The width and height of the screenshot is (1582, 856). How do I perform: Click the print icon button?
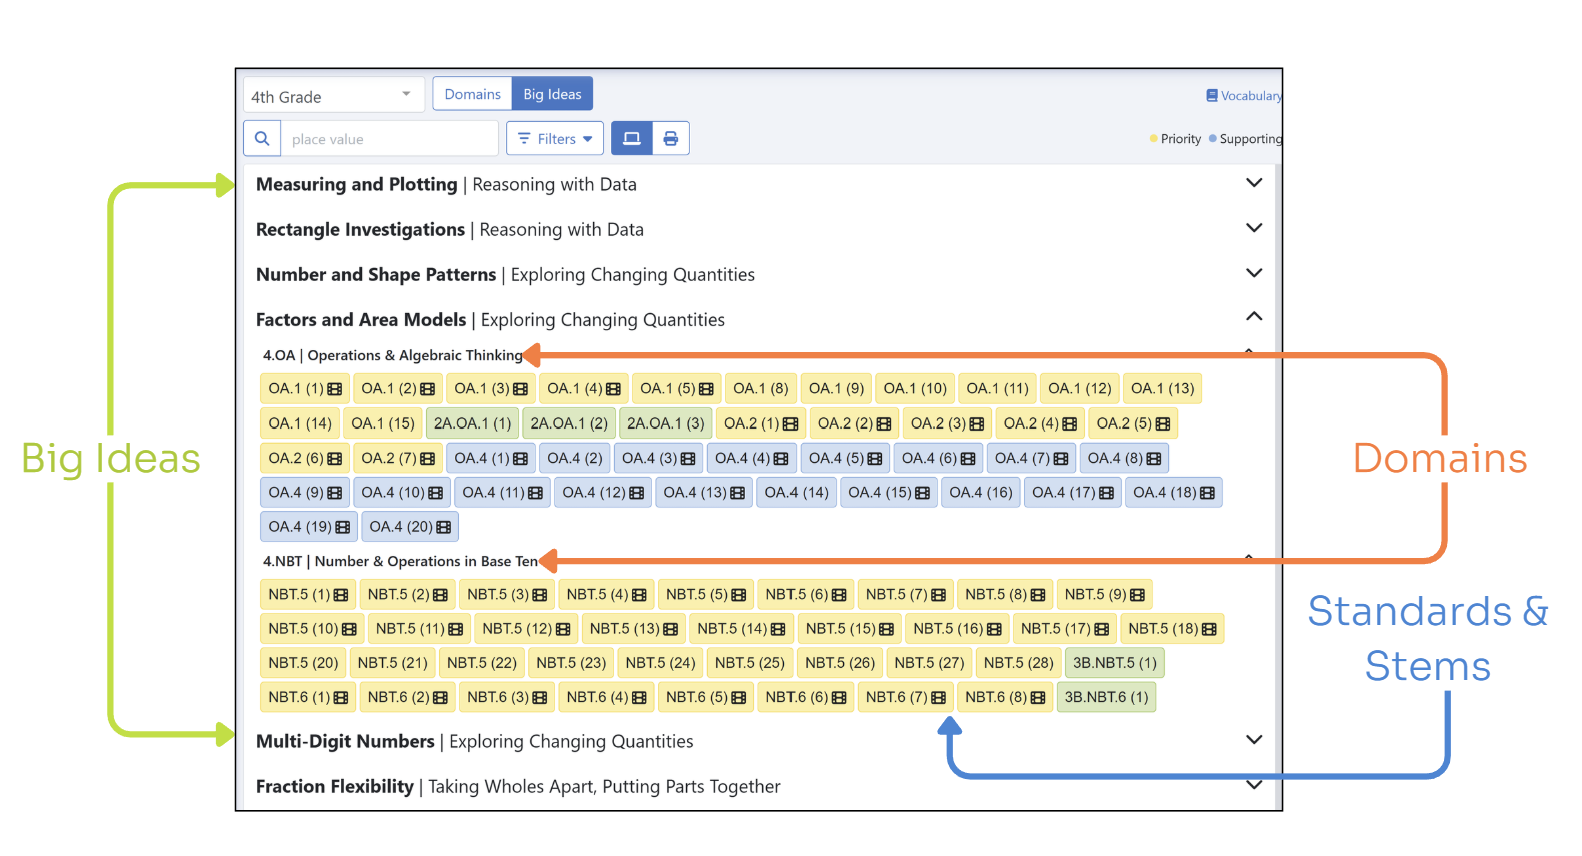pyautogui.click(x=671, y=139)
